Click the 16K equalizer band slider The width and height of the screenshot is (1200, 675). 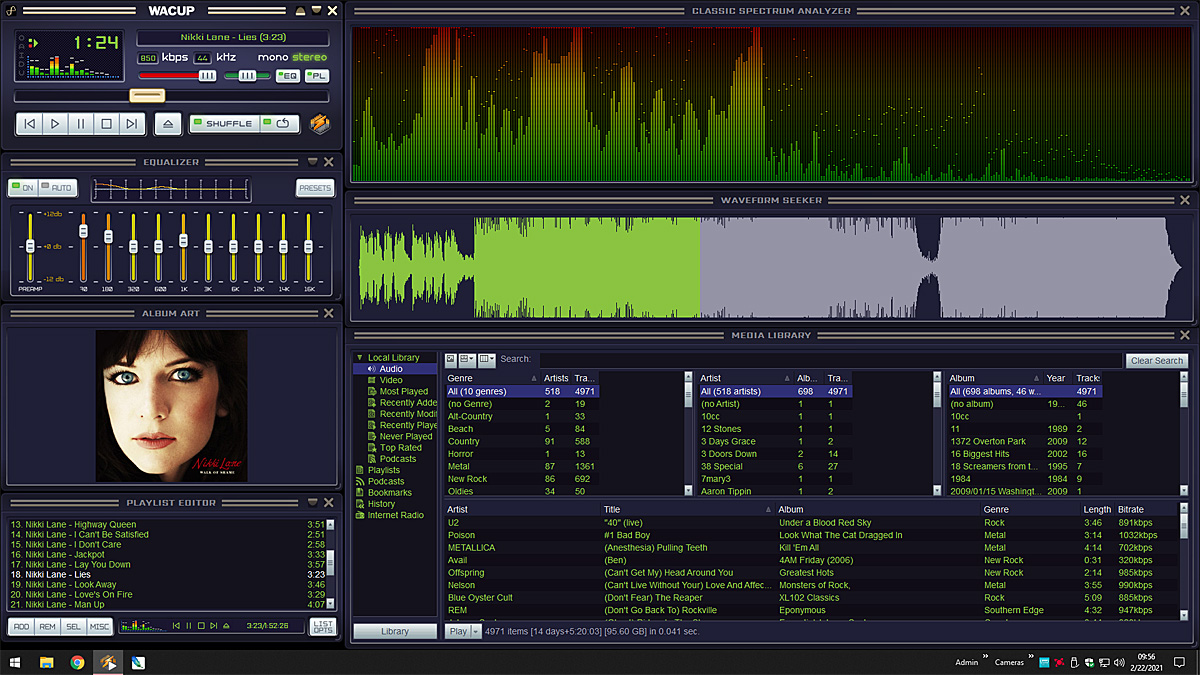tap(309, 246)
